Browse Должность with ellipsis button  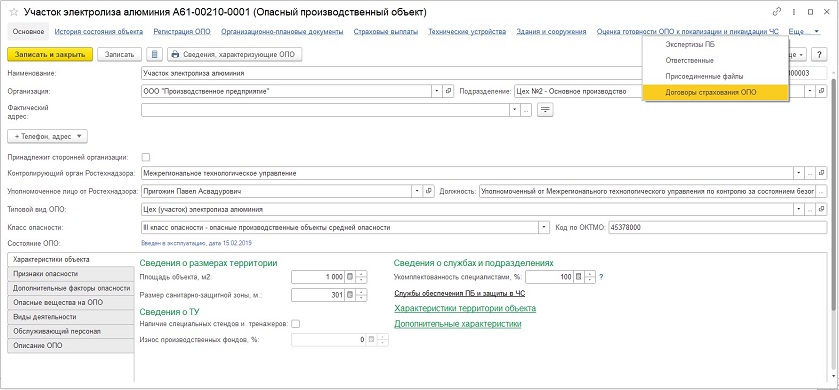tap(822, 191)
